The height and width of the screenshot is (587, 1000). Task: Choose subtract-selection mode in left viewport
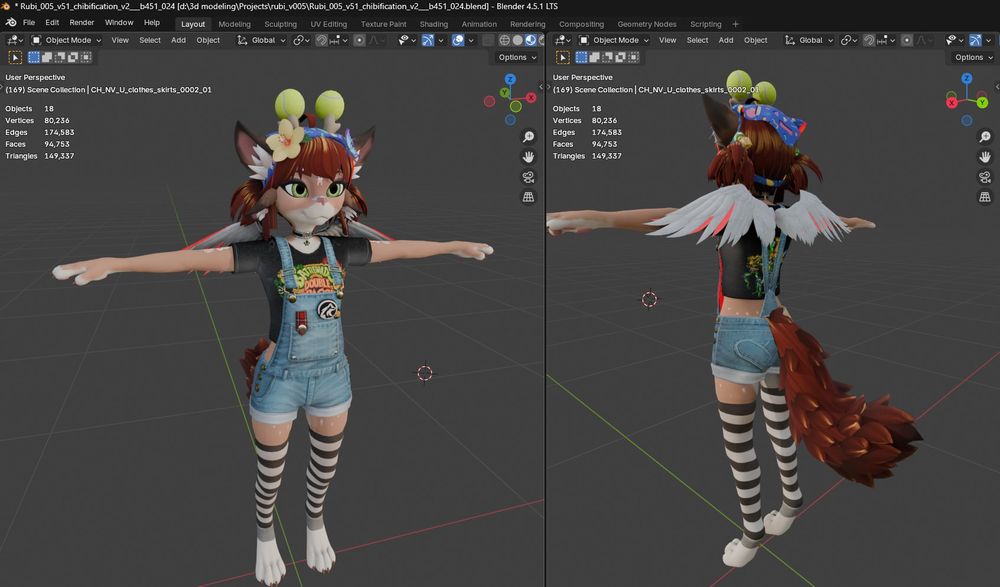pyautogui.click(x=60, y=57)
